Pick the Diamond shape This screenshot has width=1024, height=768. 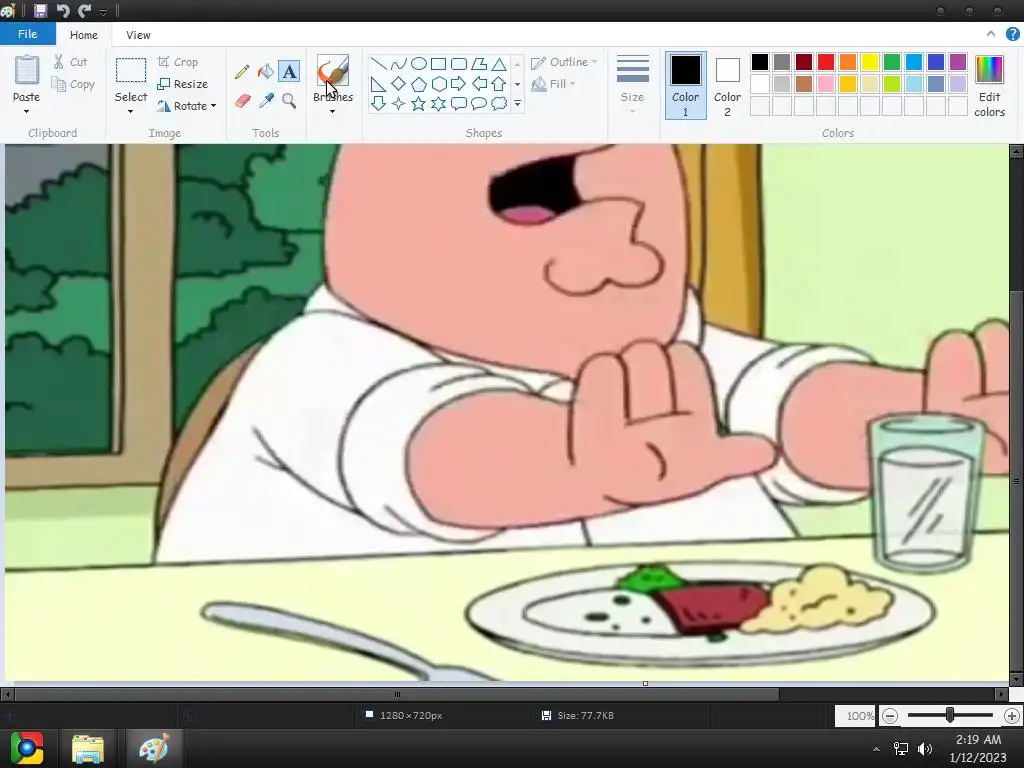click(398, 84)
